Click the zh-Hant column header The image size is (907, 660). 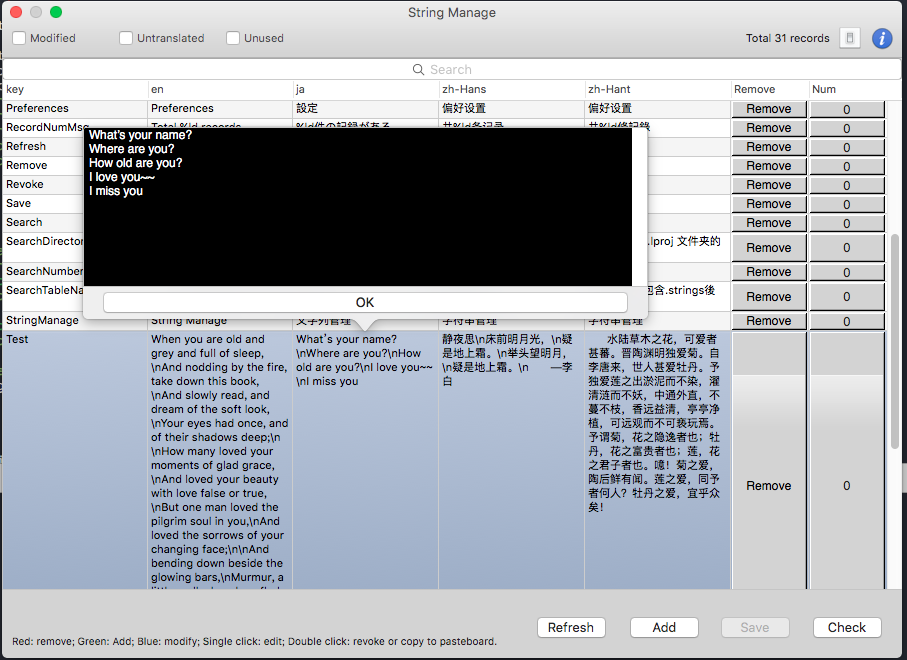click(x=658, y=90)
